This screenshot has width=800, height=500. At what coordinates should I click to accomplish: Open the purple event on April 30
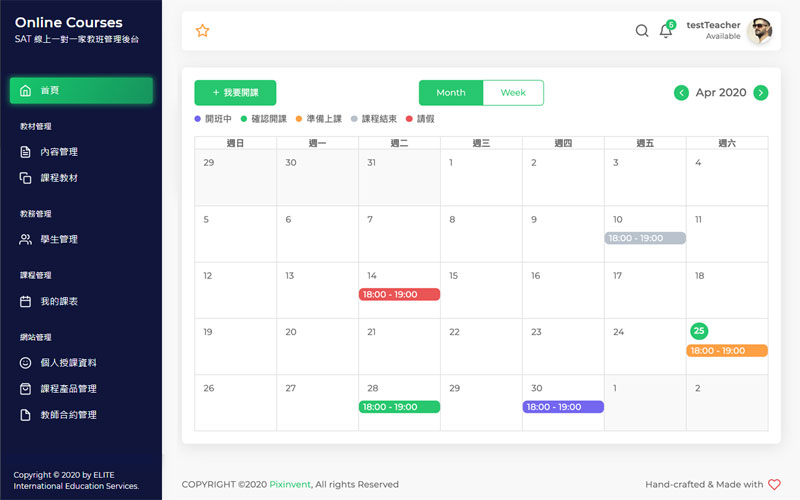click(x=563, y=407)
